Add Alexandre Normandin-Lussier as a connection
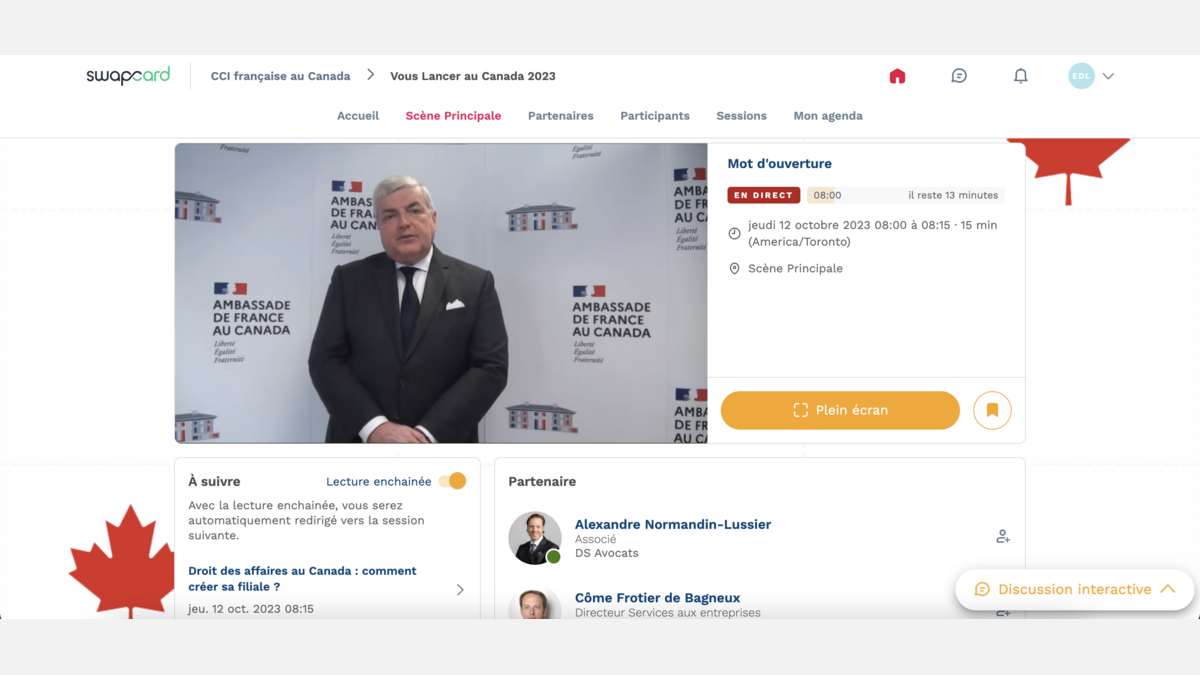The image size is (1200, 675). pyautogui.click(x=1002, y=537)
